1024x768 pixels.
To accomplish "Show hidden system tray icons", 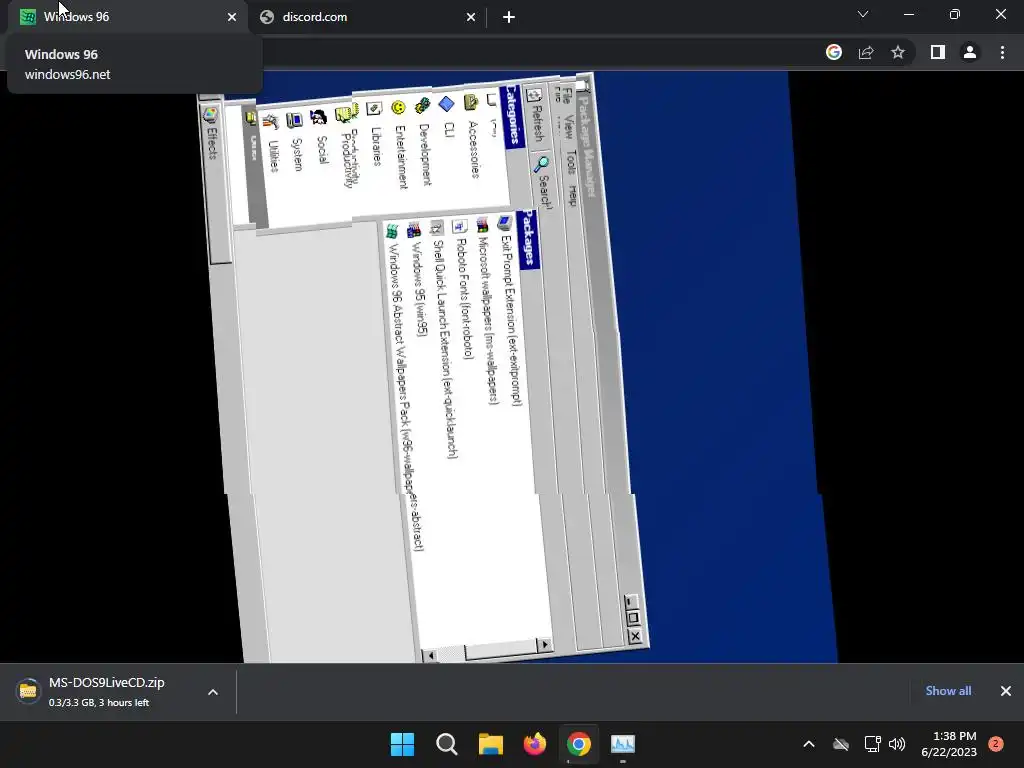I will pyautogui.click(x=808, y=744).
